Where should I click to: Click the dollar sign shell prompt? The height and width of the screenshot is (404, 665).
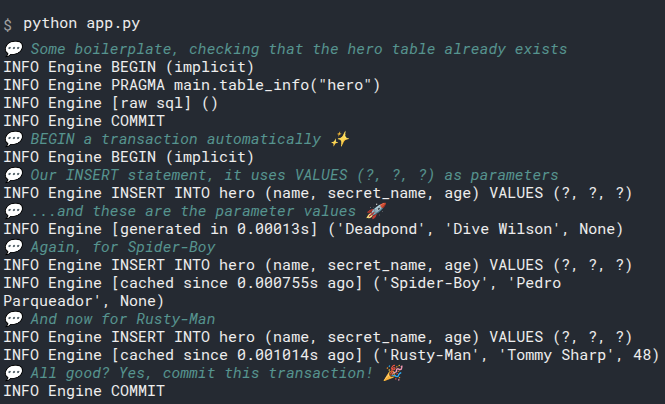[x=8, y=21]
